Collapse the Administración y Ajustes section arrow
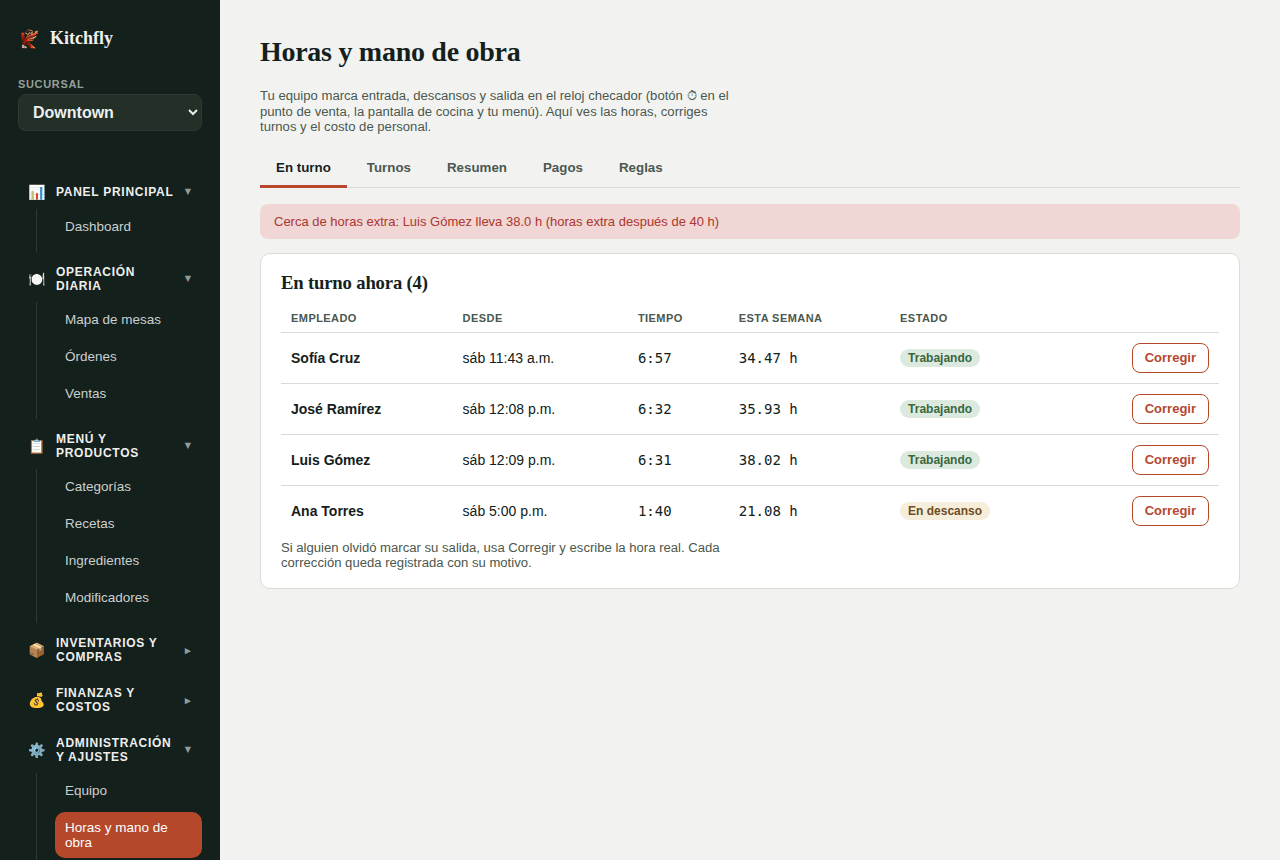Image resolution: width=1280 pixels, height=860 pixels. (x=188, y=749)
